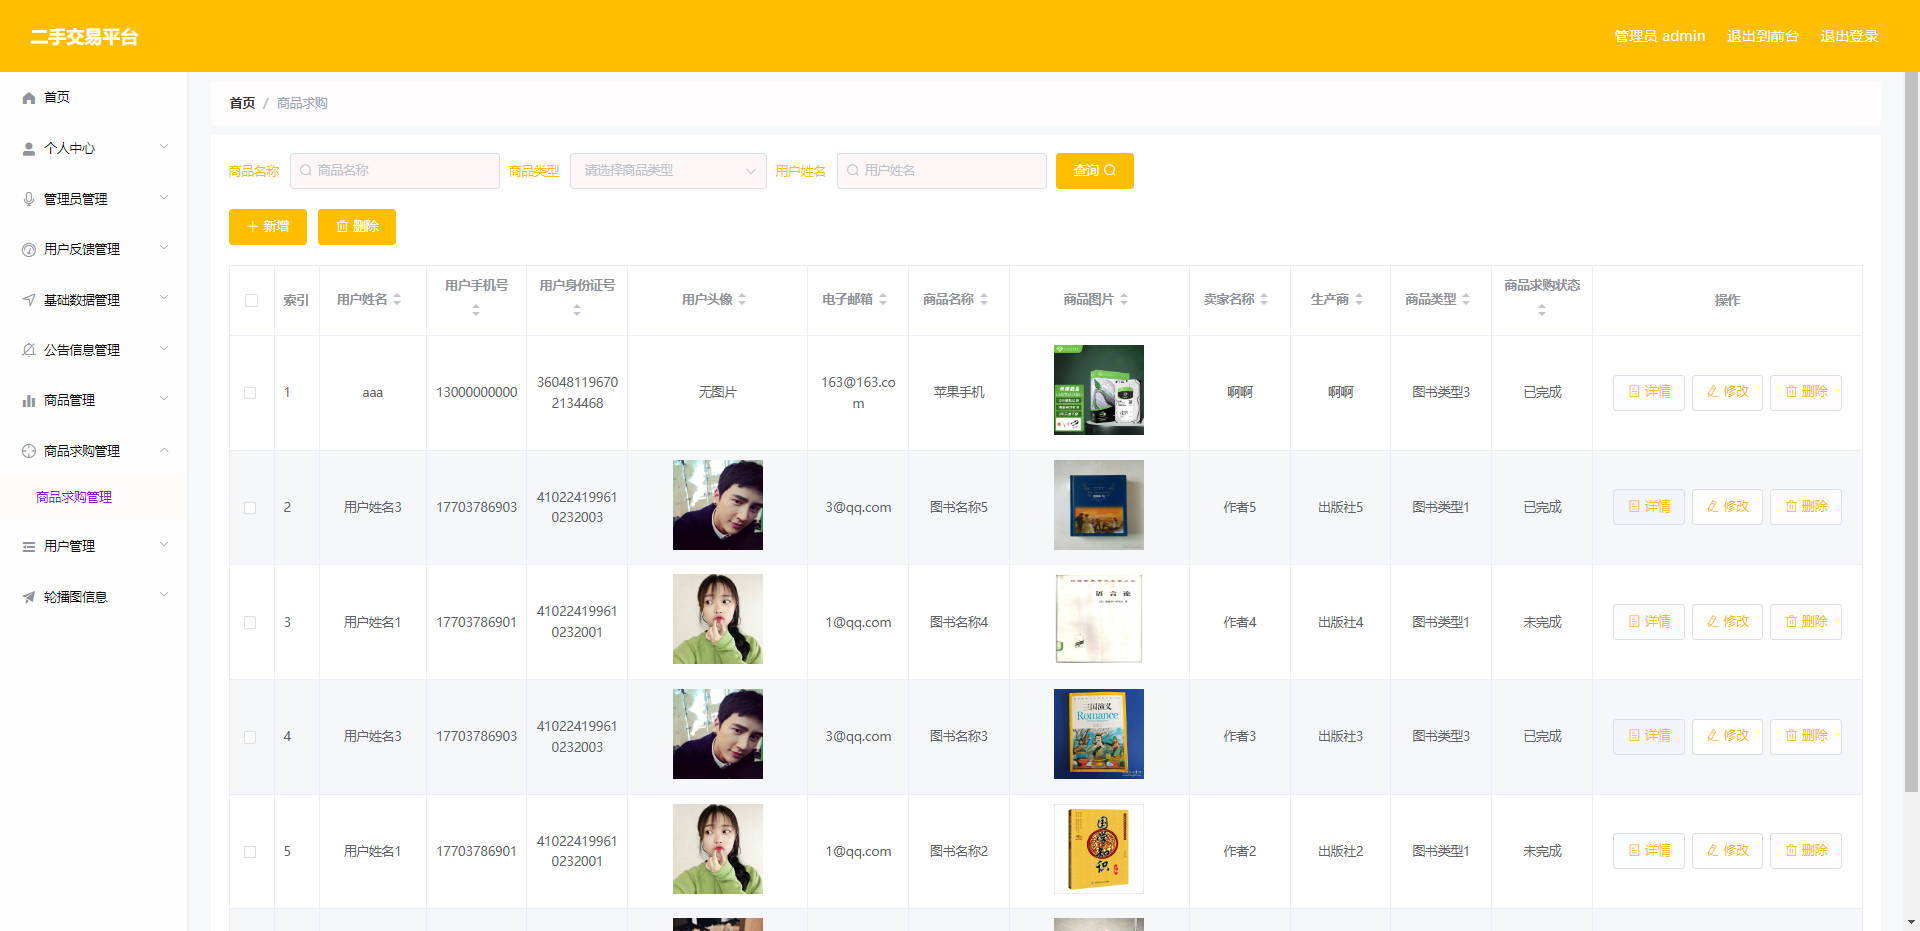Expand the 轮播图信息 chevron
This screenshot has height=931, width=1920.
[164, 595]
